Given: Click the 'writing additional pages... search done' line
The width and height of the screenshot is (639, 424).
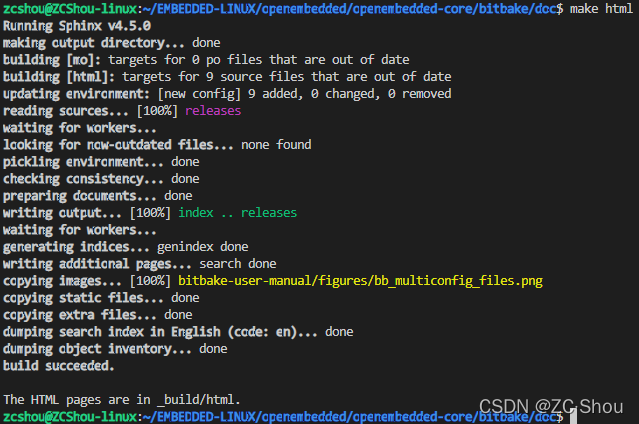Looking at the screenshot, I should pos(140,264).
